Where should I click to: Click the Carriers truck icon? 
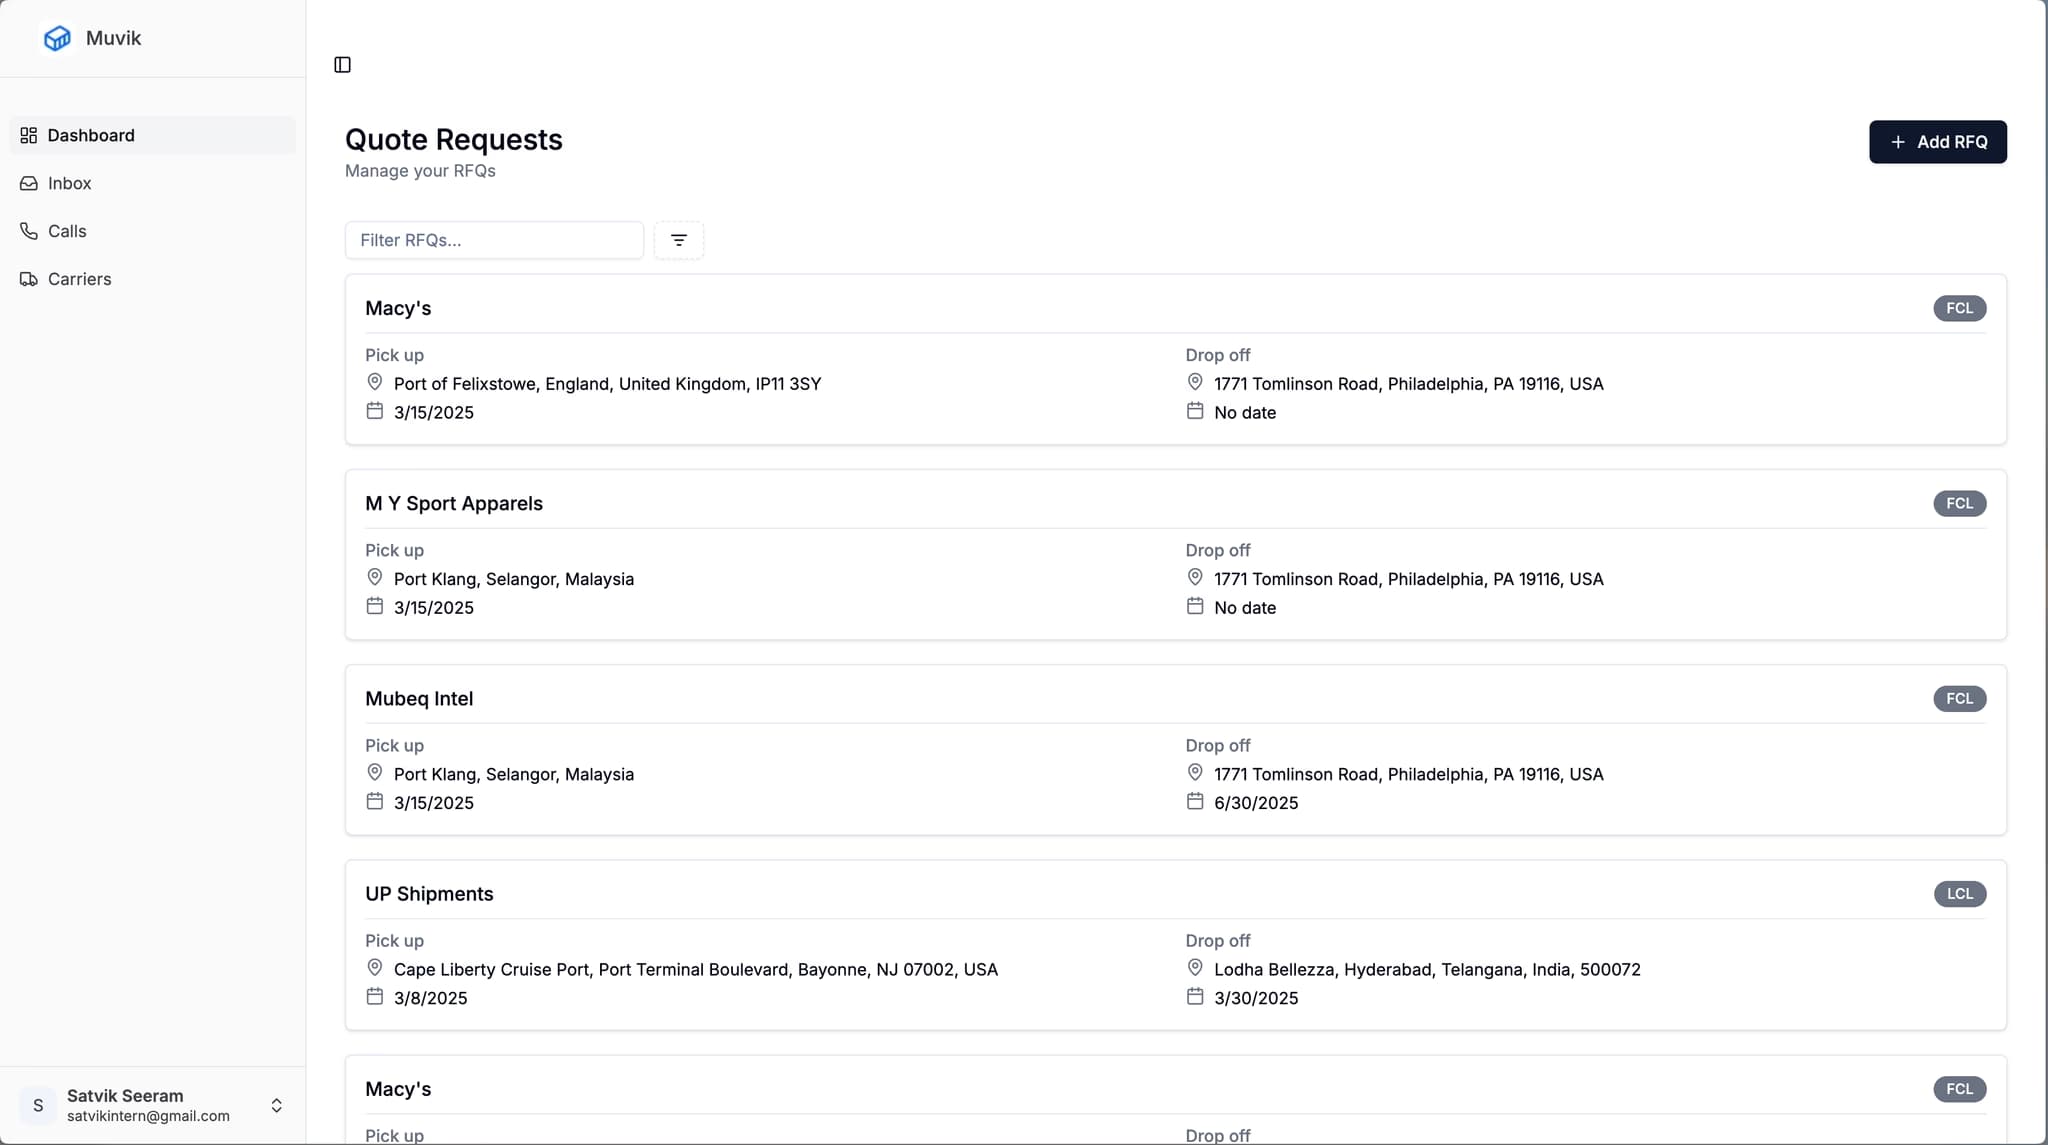point(29,279)
